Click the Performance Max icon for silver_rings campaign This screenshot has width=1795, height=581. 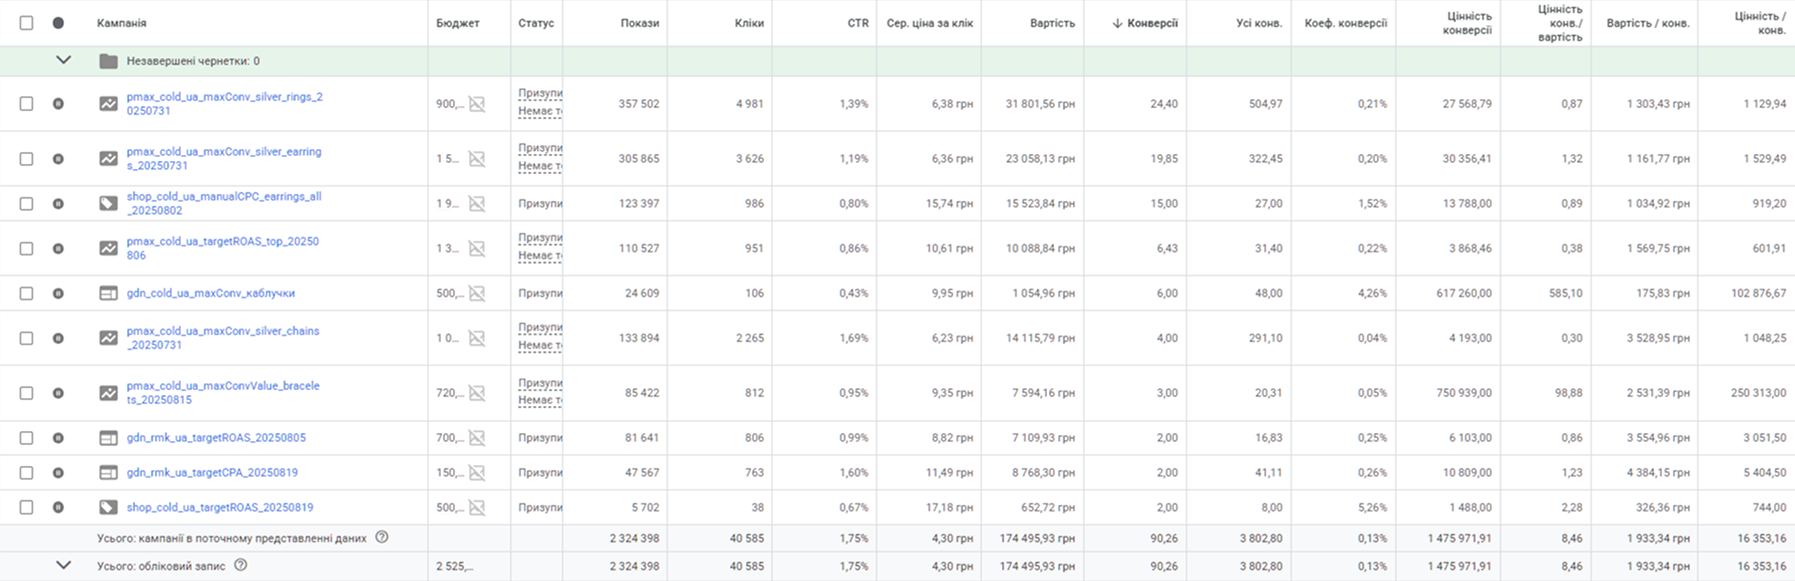[x=108, y=104]
